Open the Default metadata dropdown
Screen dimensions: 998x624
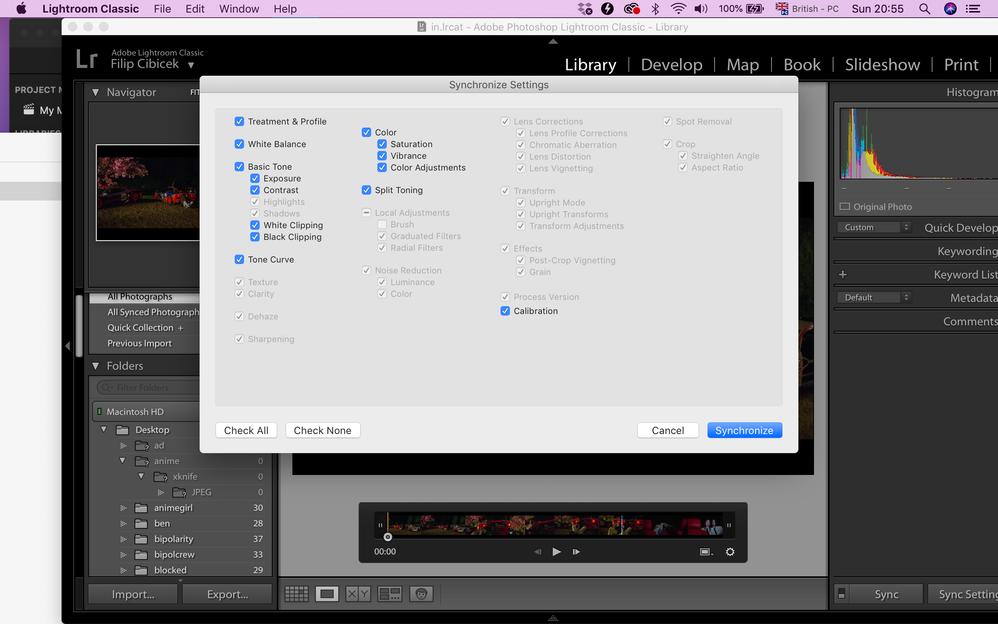[x=874, y=297]
